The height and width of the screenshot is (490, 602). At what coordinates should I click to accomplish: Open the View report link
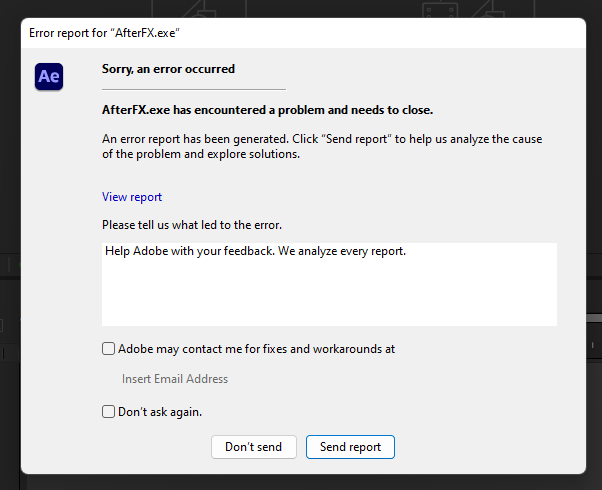point(132,197)
